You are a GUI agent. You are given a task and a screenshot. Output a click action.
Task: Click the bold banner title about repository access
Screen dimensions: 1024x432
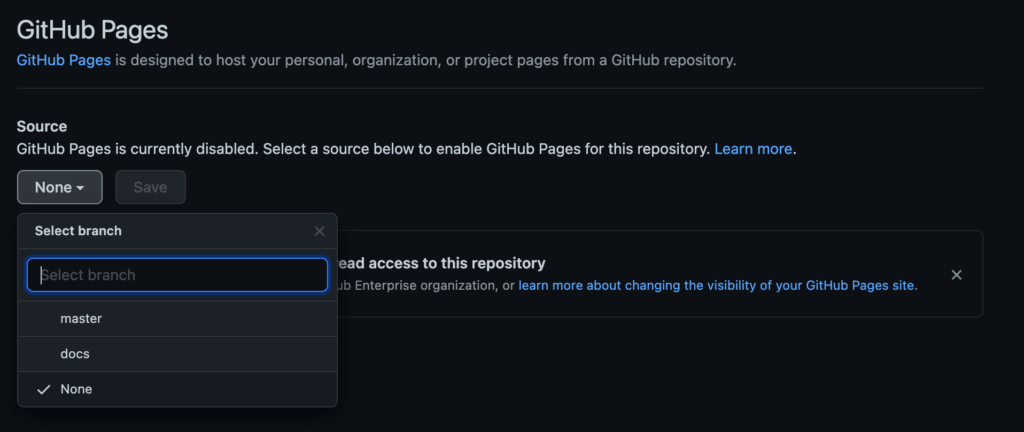(442, 263)
